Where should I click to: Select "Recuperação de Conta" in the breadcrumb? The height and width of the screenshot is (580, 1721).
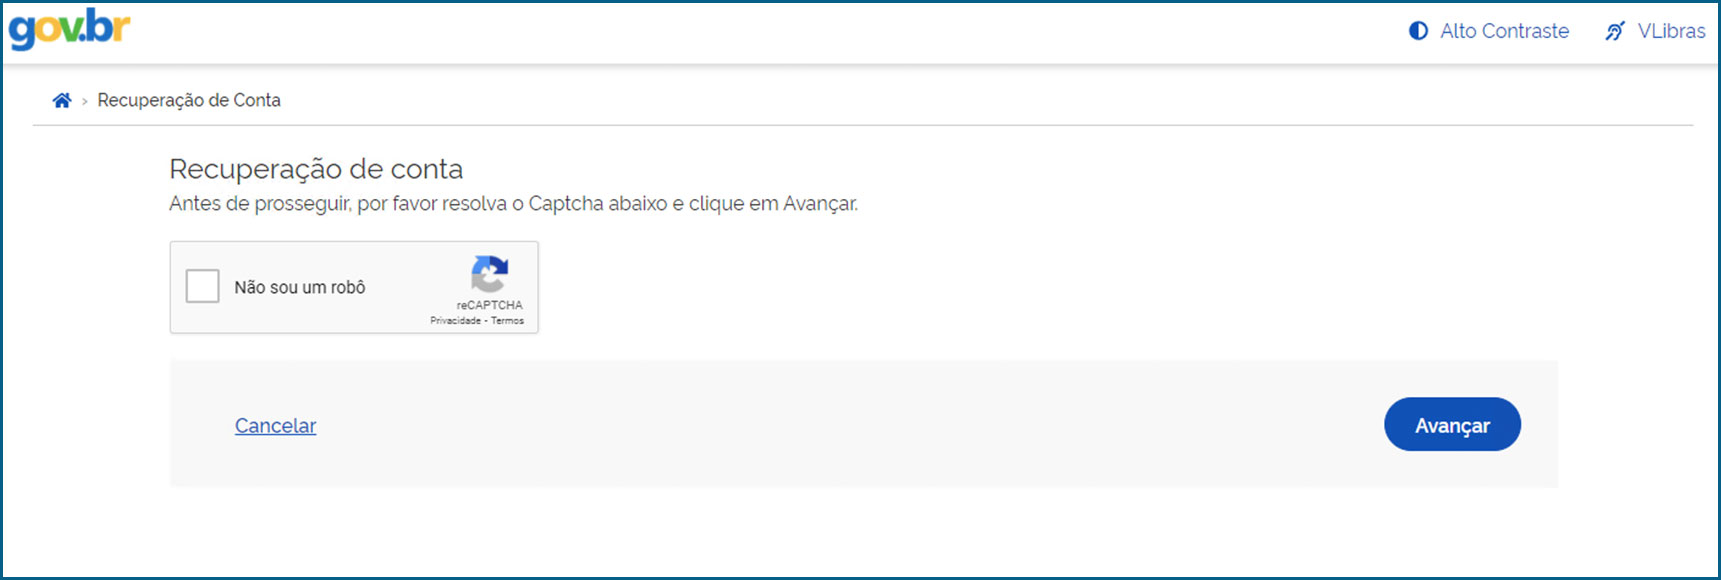pos(189,100)
